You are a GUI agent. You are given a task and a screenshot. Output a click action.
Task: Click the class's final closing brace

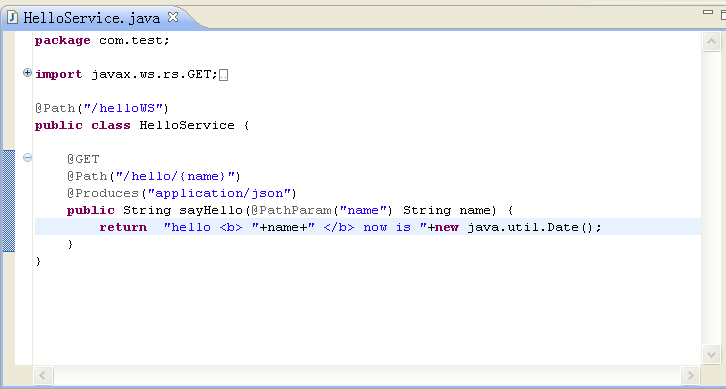coord(38,261)
